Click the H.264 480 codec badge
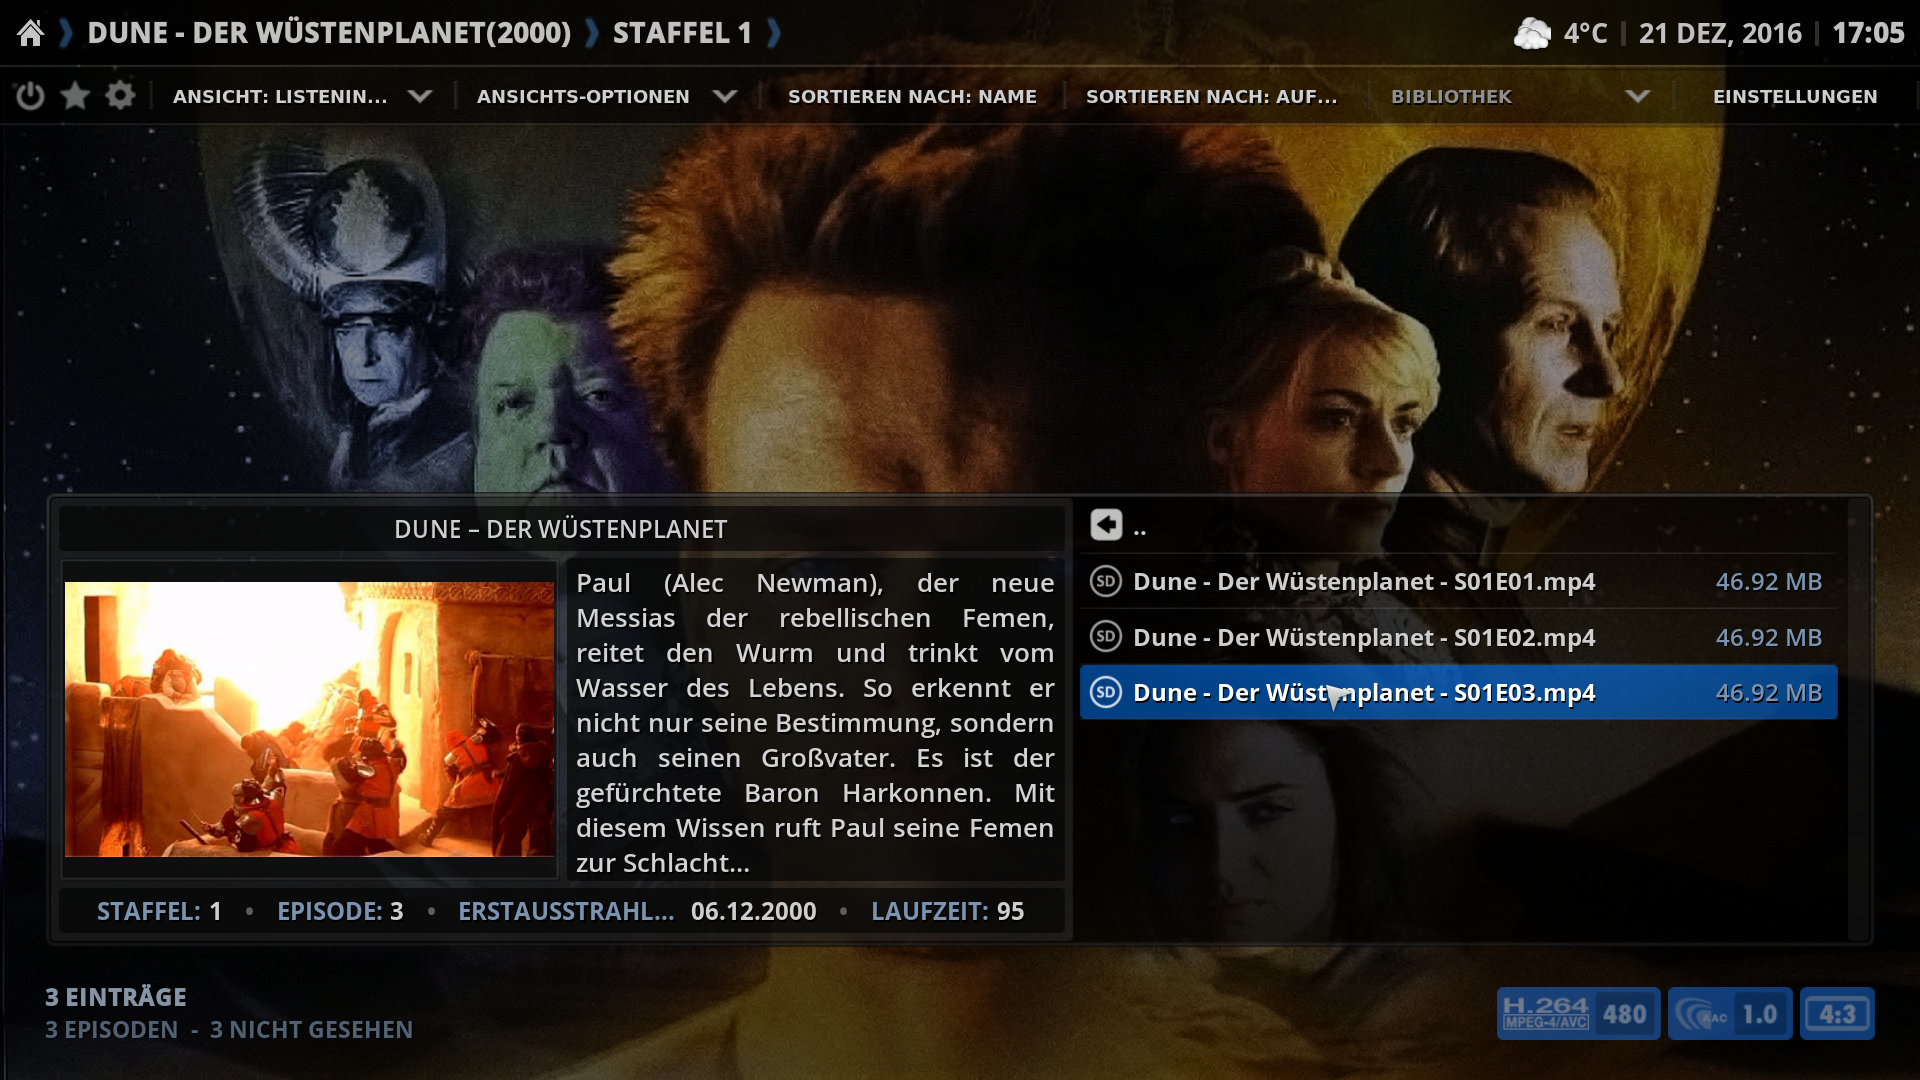 [x=1578, y=1014]
